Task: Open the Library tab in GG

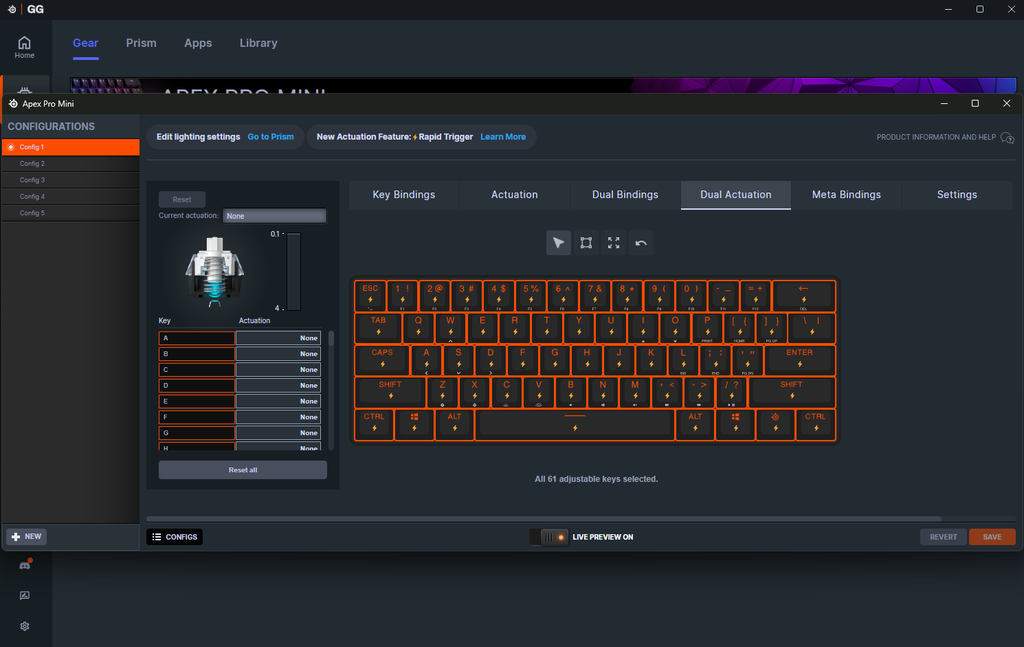Action: 259,43
